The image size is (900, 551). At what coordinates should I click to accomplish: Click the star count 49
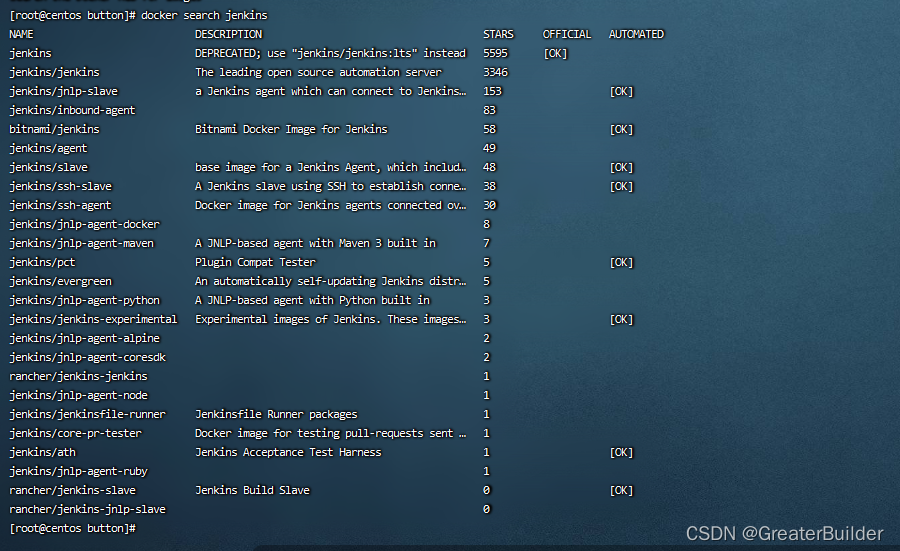(489, 148)
